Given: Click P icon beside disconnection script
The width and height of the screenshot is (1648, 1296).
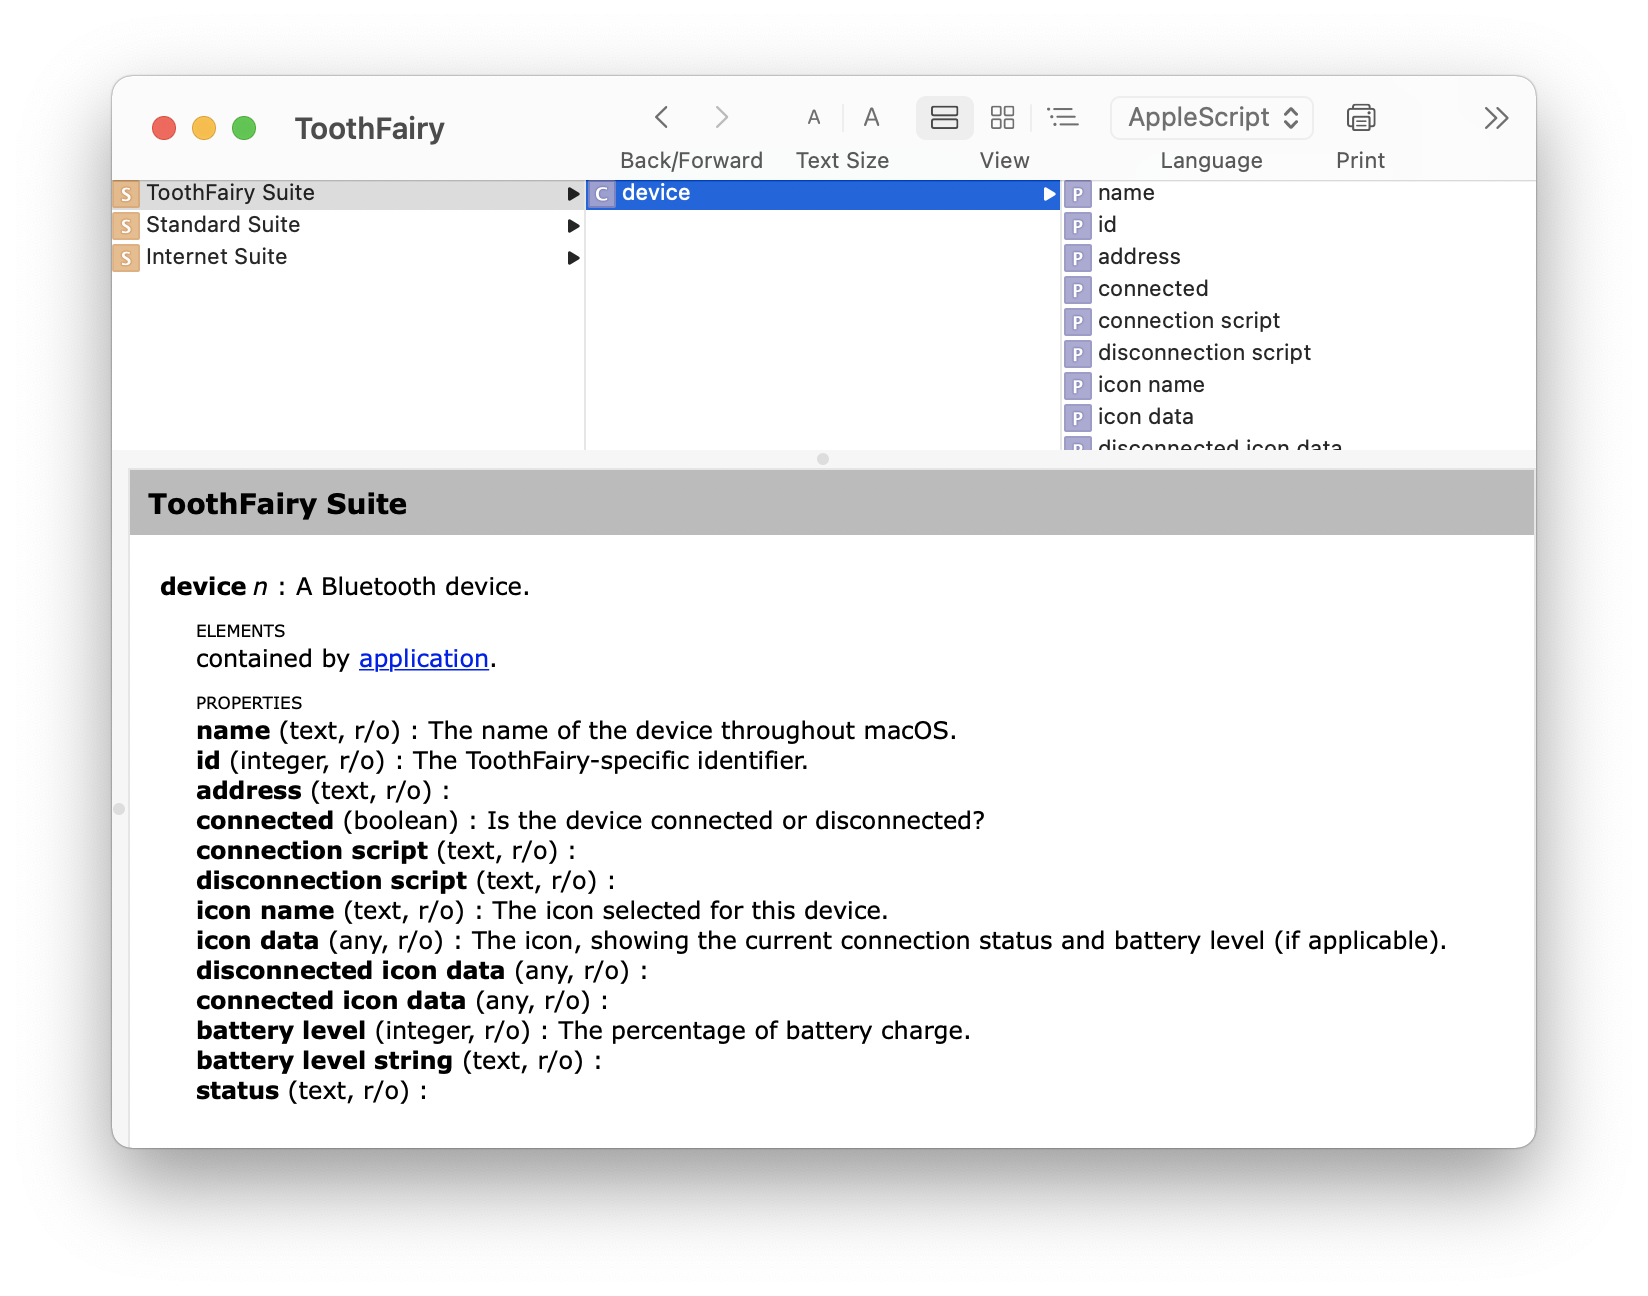Looking at the screenshot, I should tap(1077, 354).
